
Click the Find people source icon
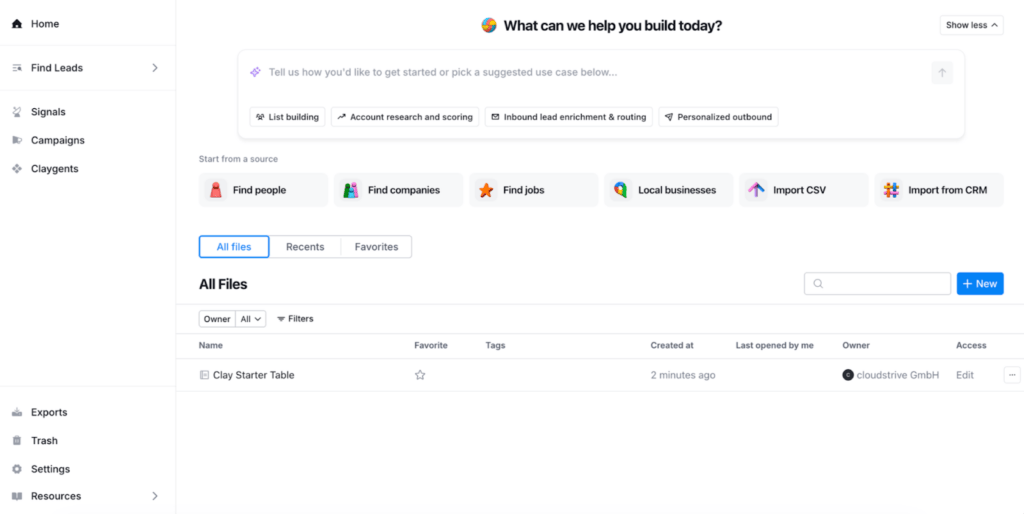[x=216, y=190]
